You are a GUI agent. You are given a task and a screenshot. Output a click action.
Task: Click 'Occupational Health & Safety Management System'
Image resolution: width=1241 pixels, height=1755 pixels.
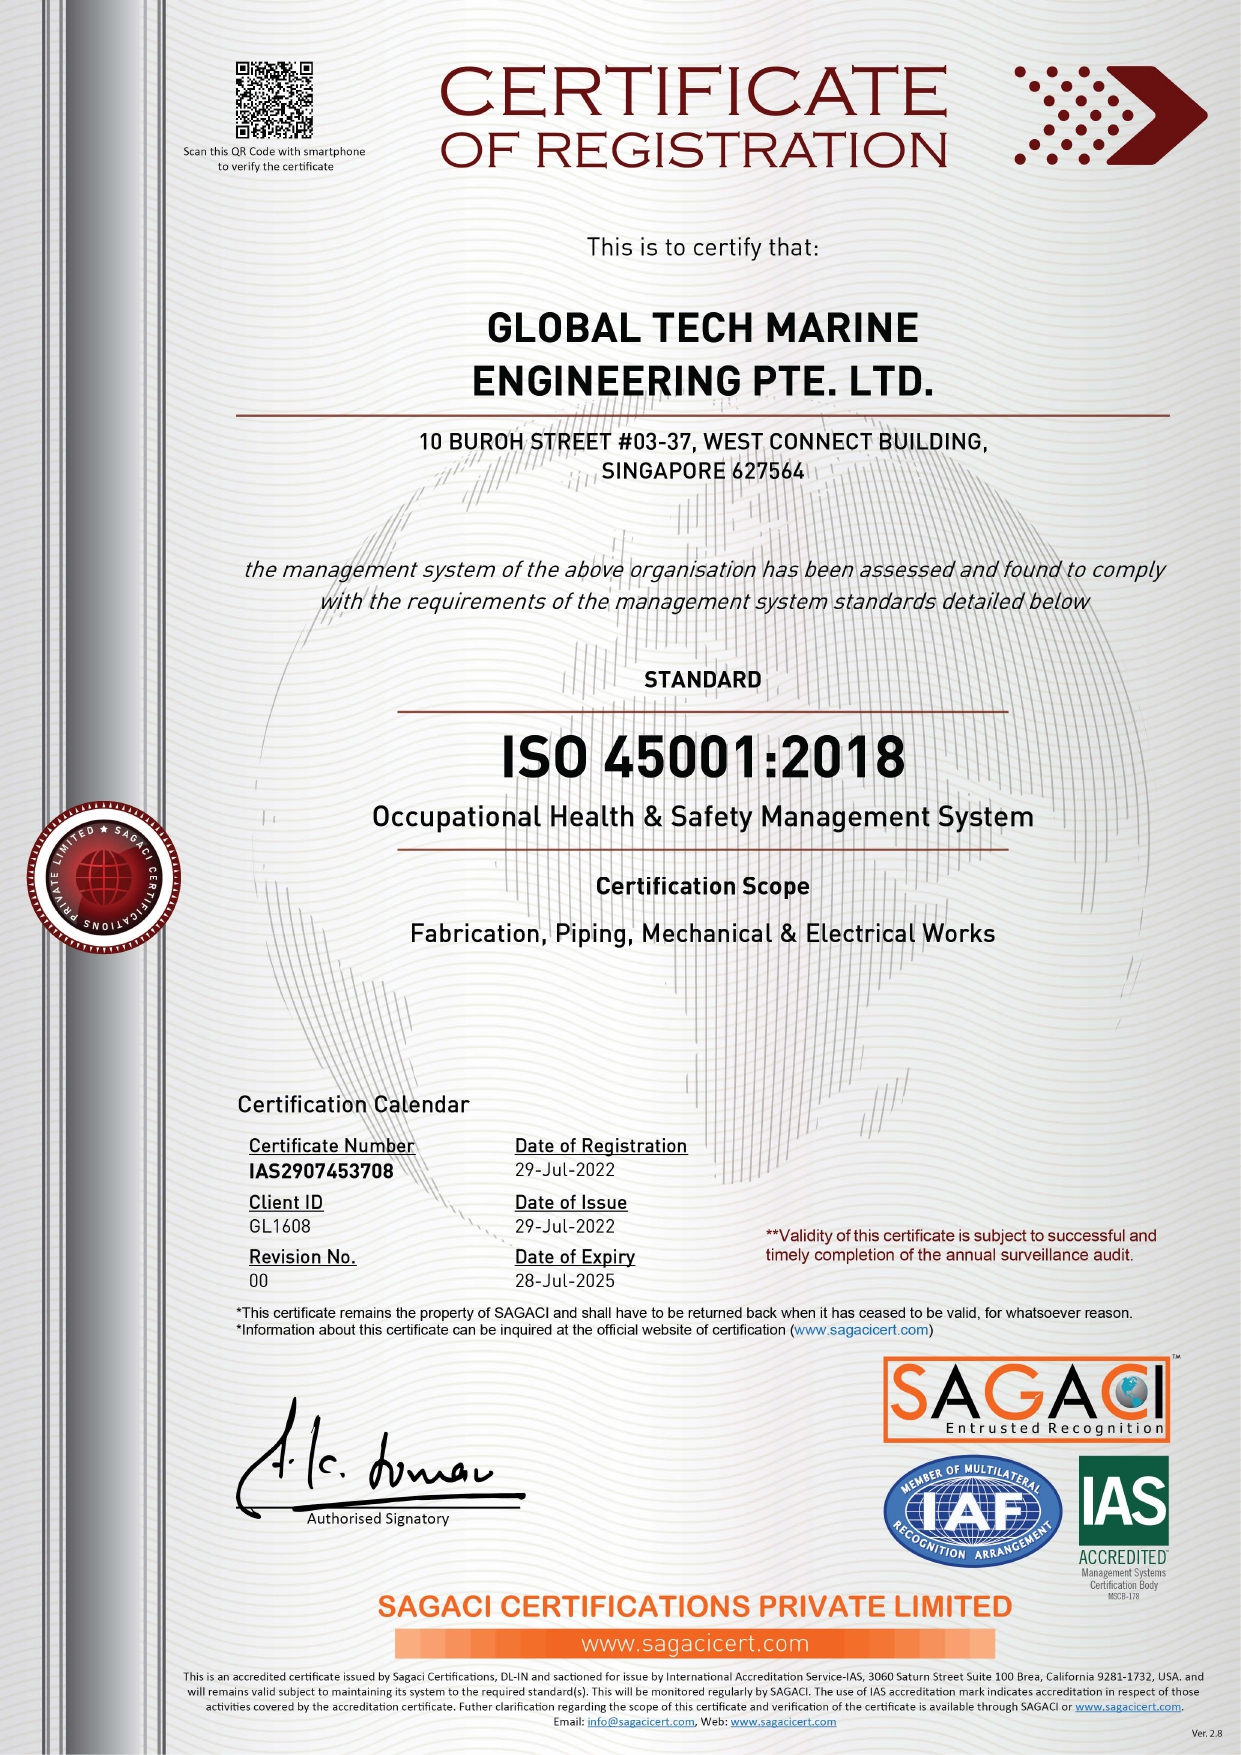[x=703, y=817]
